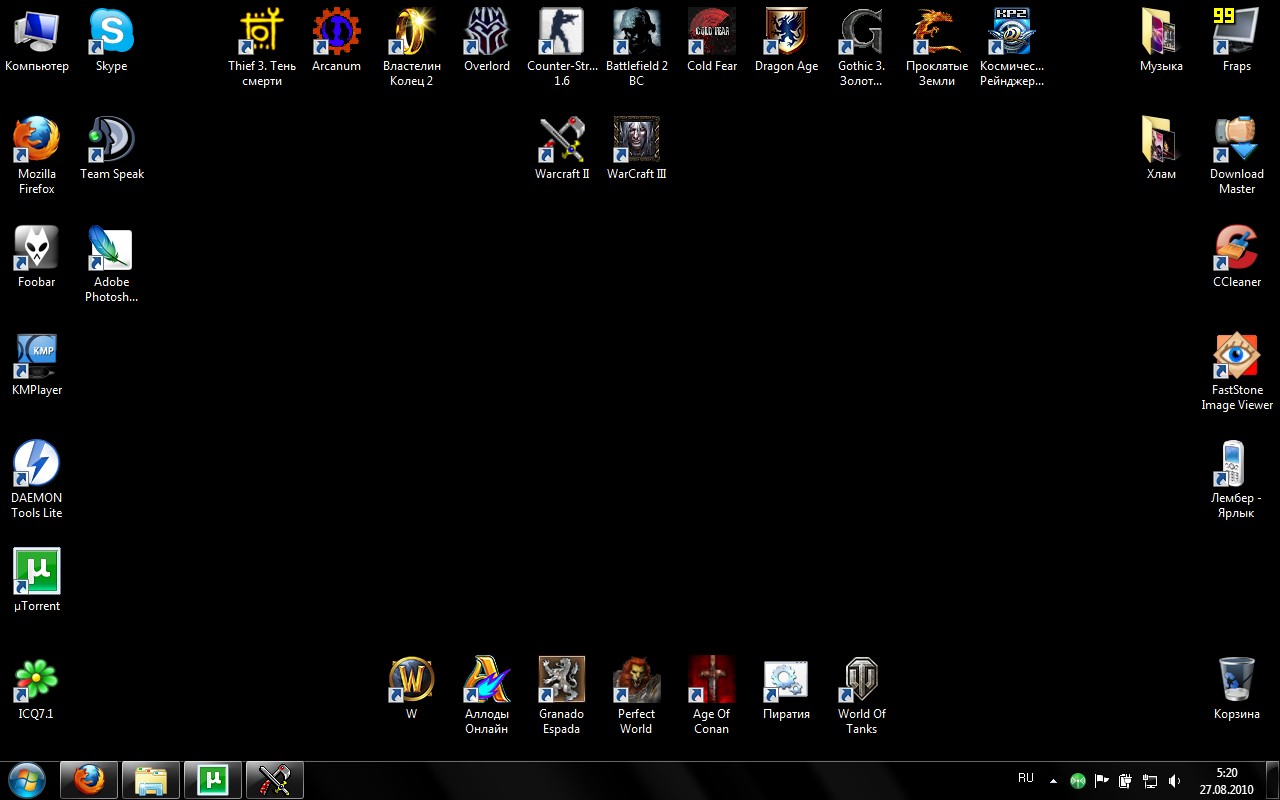1280x800 pixels.
Task: Click the Cold Fear game icon
Action: click(x=712, y=40)
